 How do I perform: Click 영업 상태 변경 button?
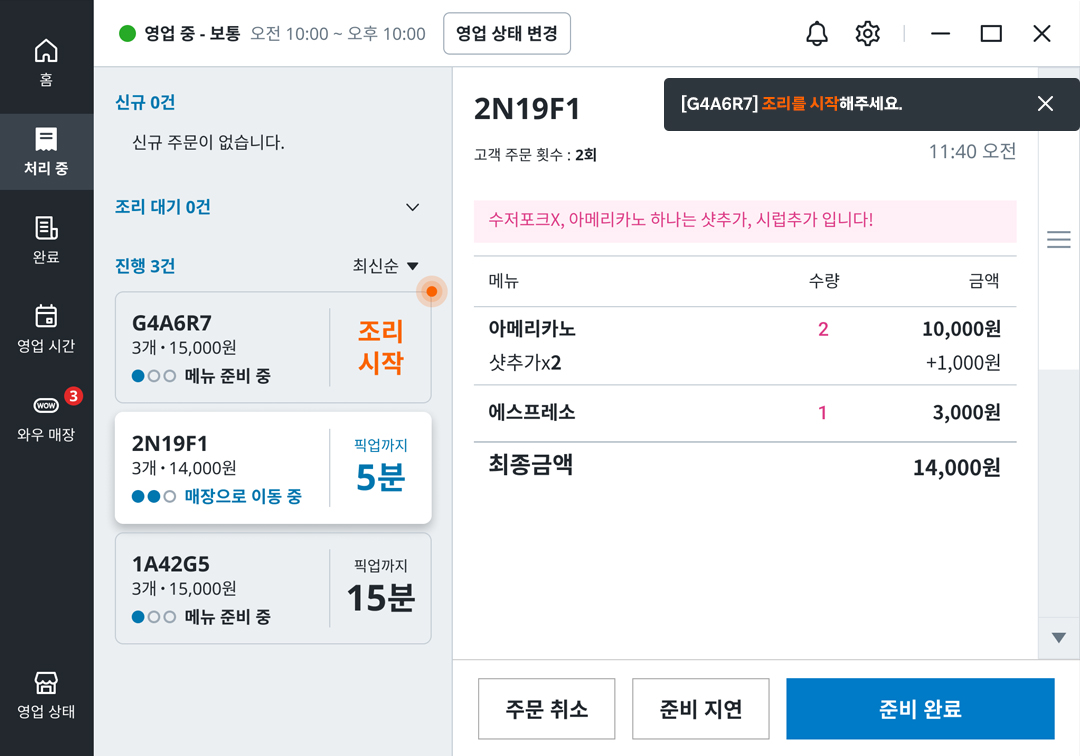click(x=507, y=34)
